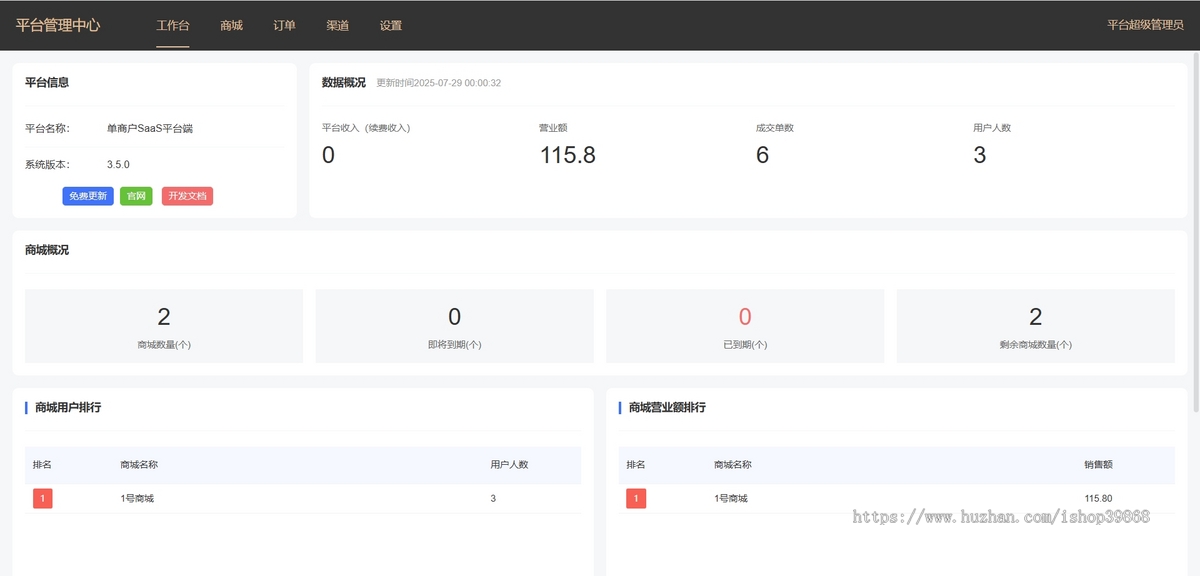The image size is (1200, 576).
Task: Select the 商城数量 stat card
Action: click(x=163, y=325)
